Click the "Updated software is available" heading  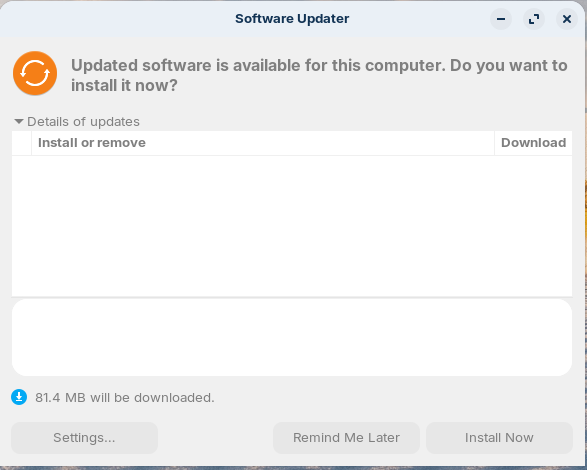coord(319,75)
